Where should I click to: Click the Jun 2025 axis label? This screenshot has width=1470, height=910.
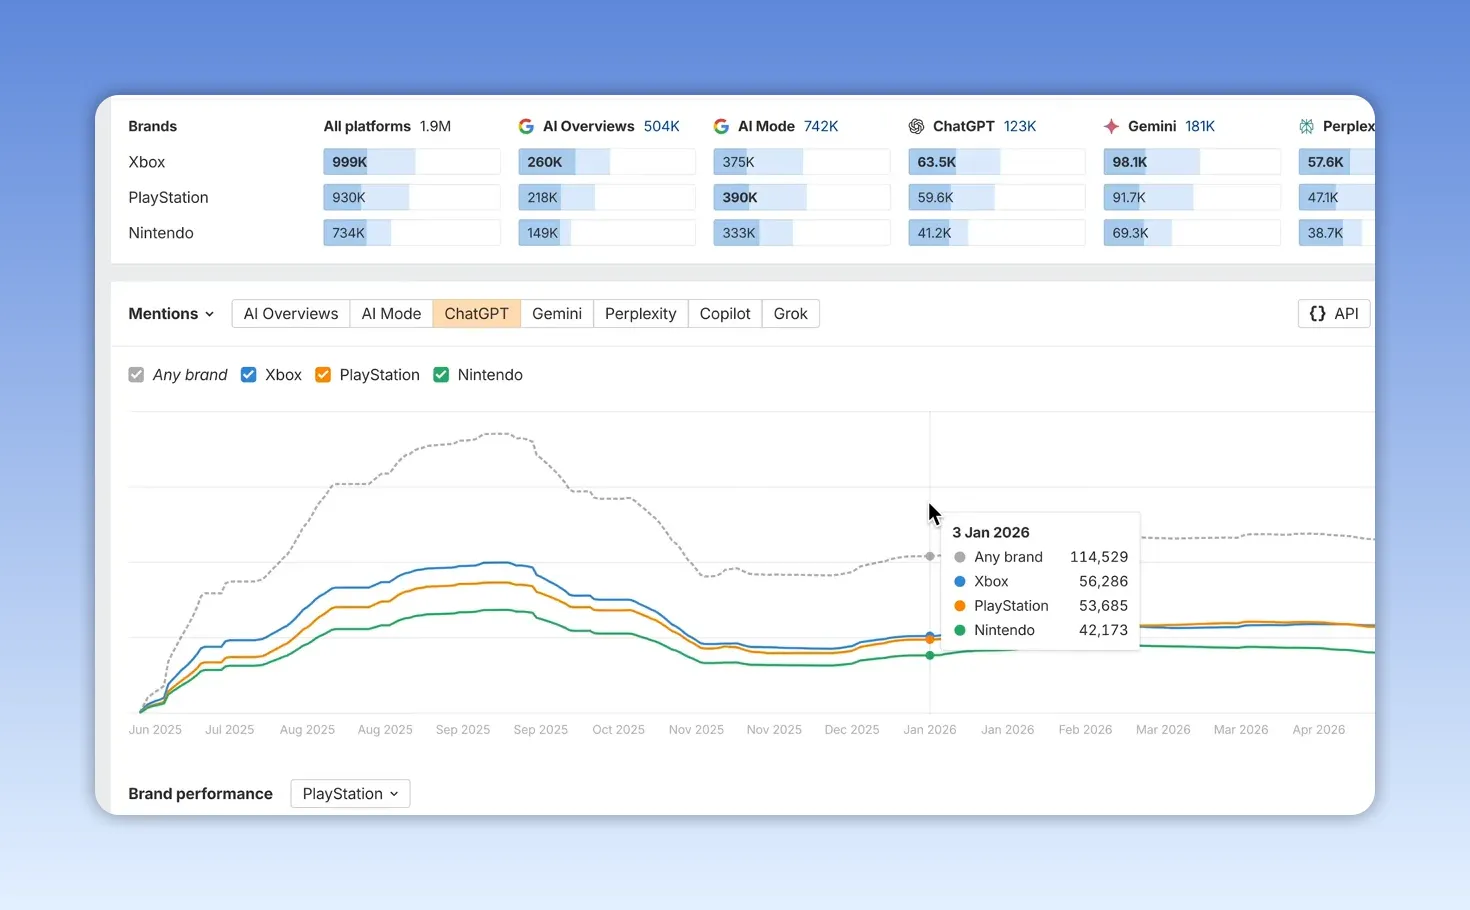tap(155, 730)
